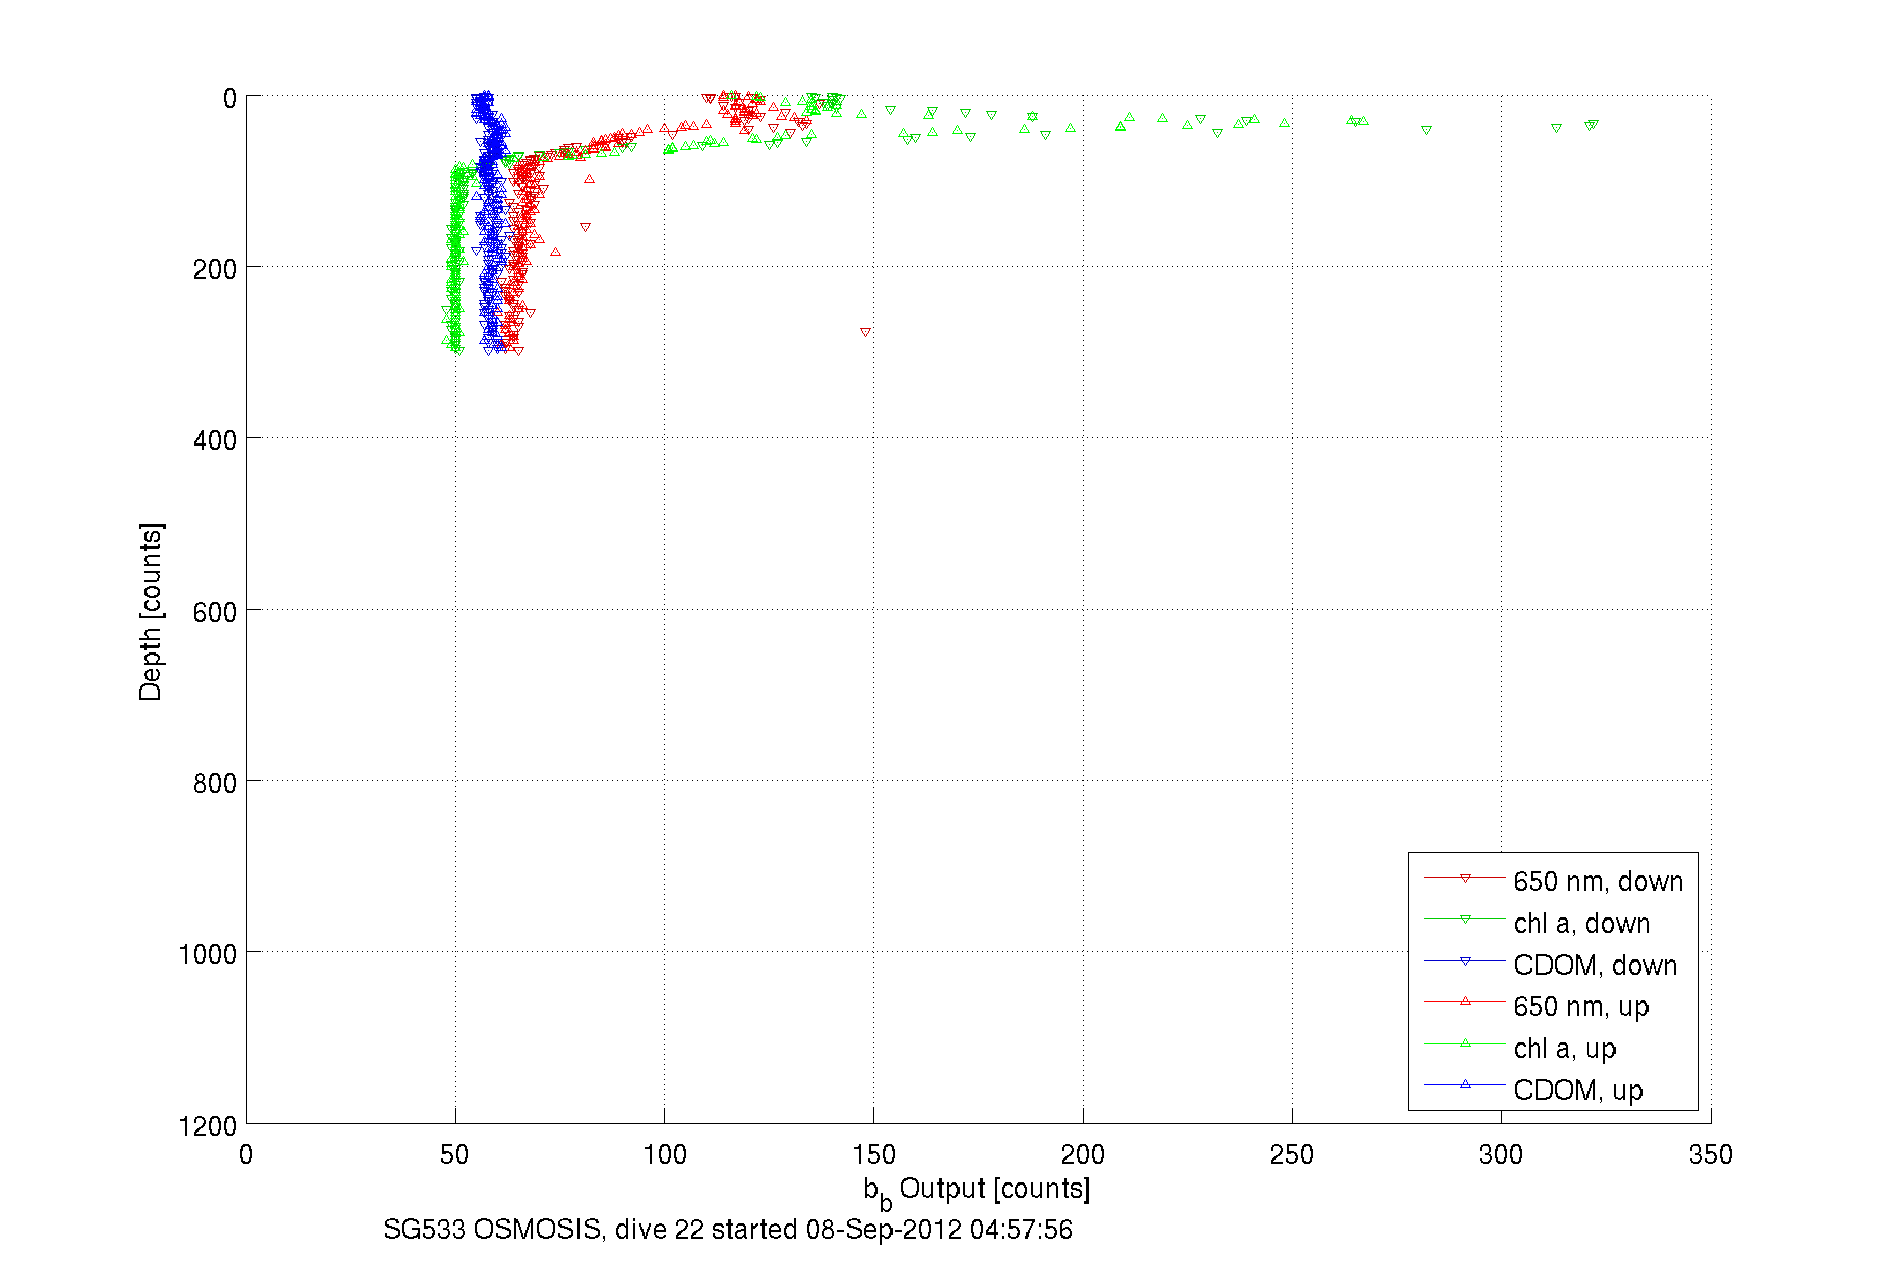The height and width of the screenshot is (1262, 1891).
Task: Click the green down-triangle marker for chl a, down
Action: tap(1465, 920)
